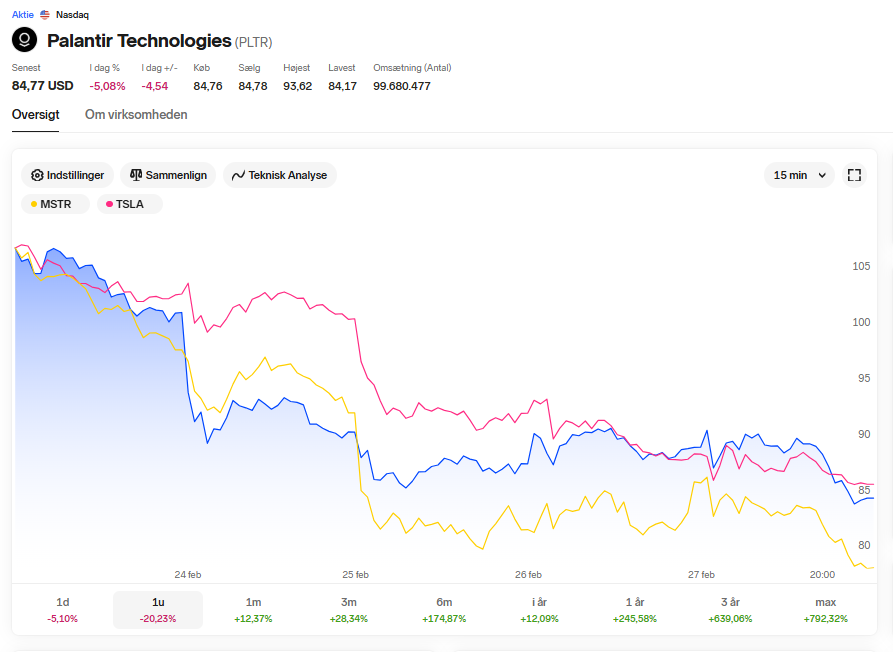Select the max time range
The height and width of the screenshot is (652, 893).
(826, 610)
